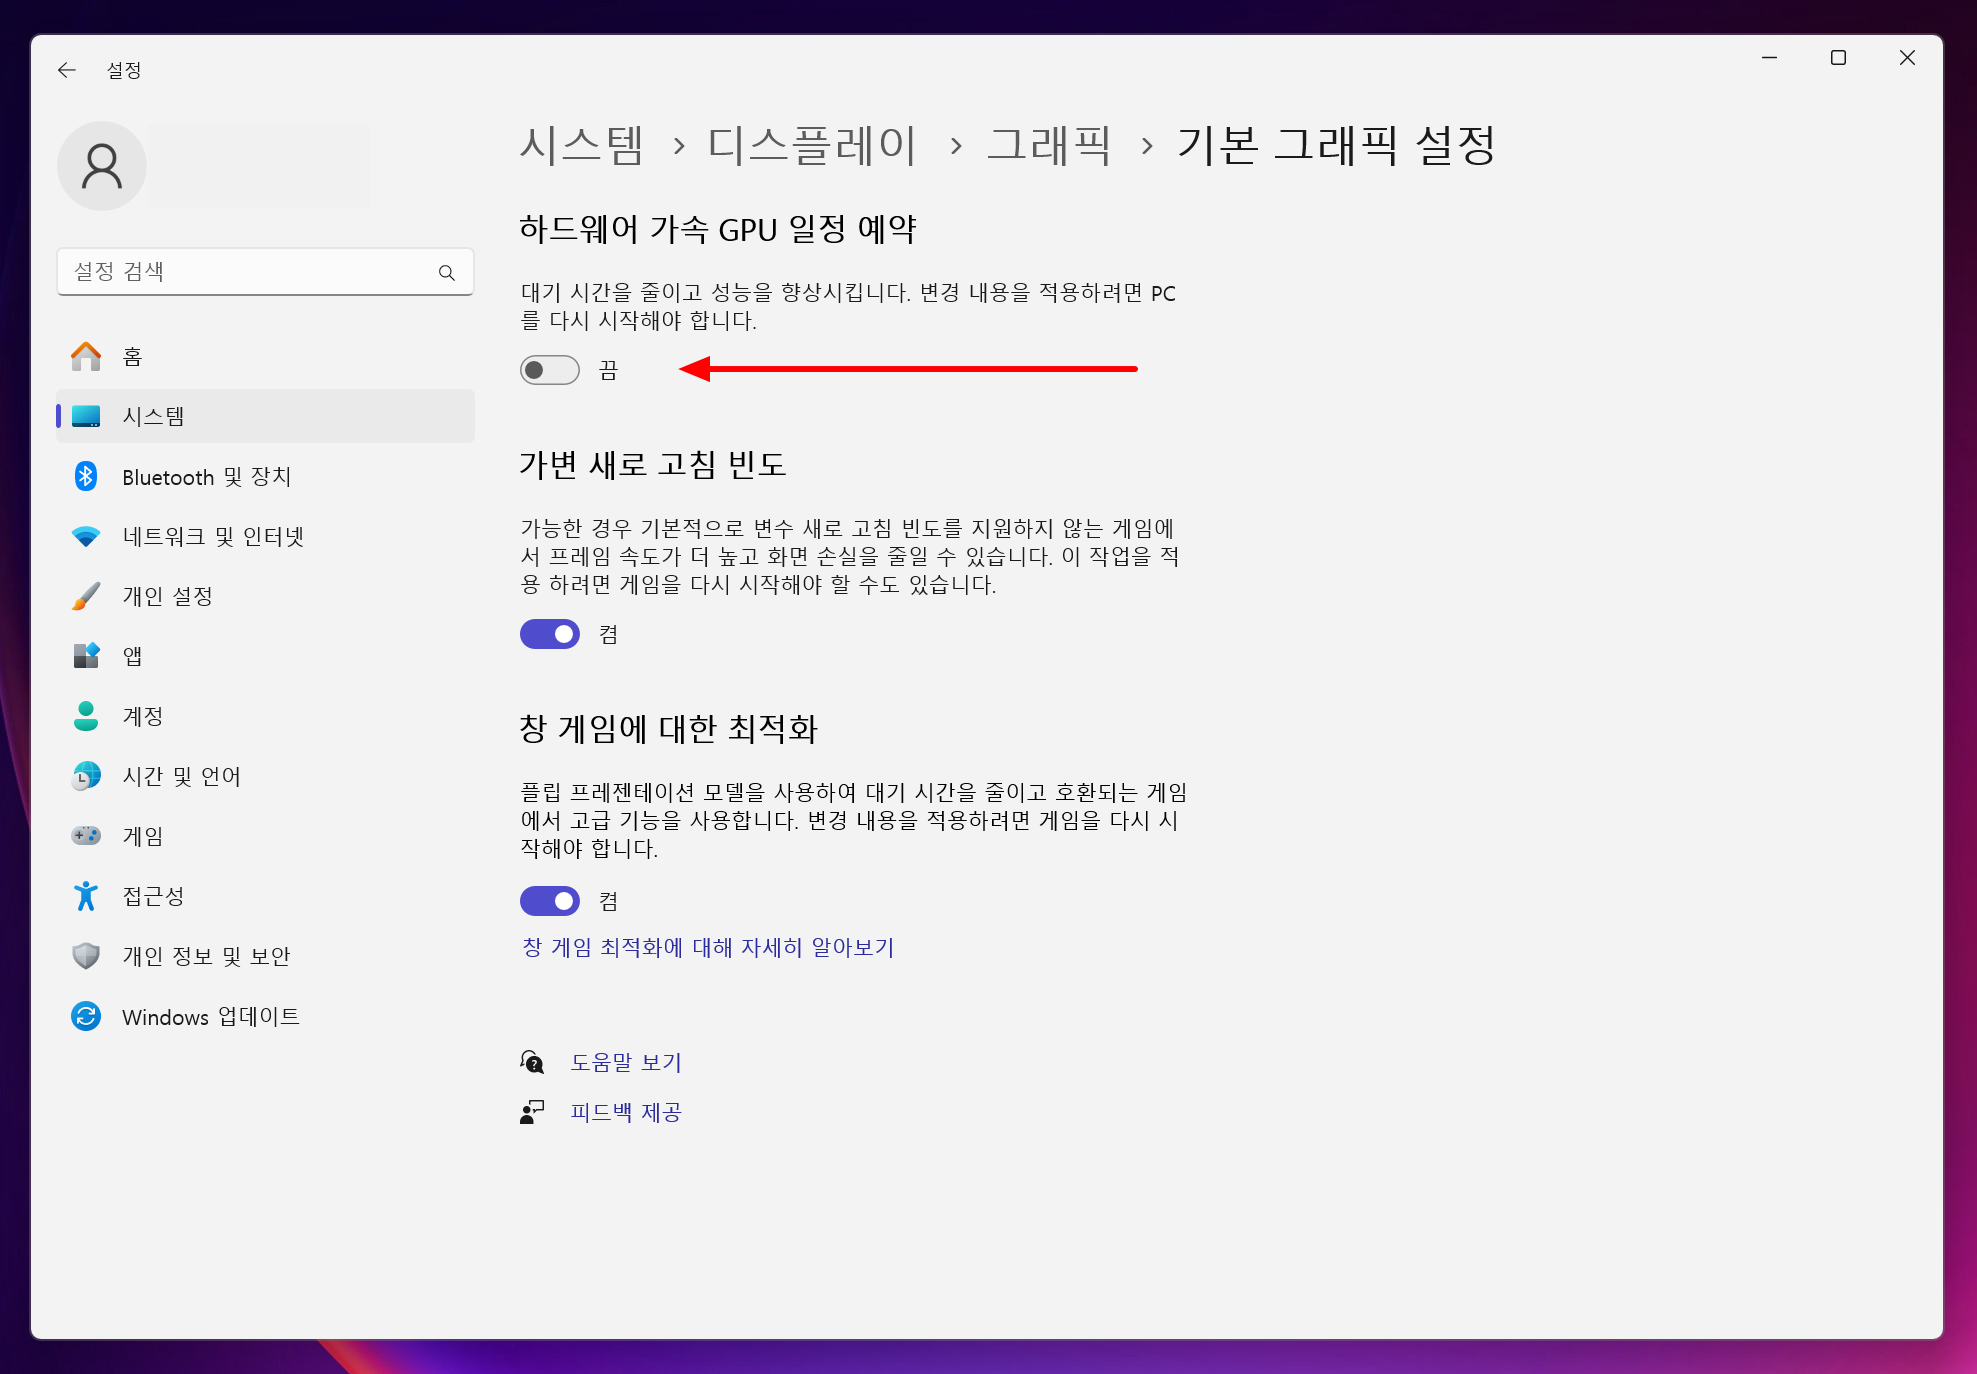Click the back arrow in title bar
Viewport: 1977px width, 1374px height.
click(67, 70)
